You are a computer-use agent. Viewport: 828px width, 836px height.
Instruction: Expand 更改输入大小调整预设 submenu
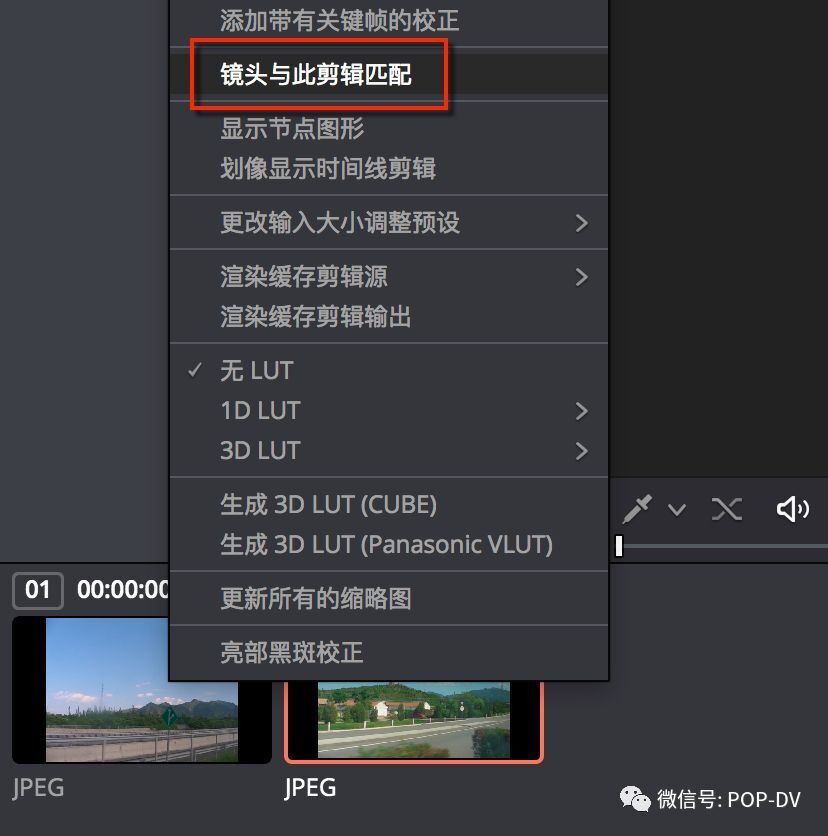coord(389,222)
